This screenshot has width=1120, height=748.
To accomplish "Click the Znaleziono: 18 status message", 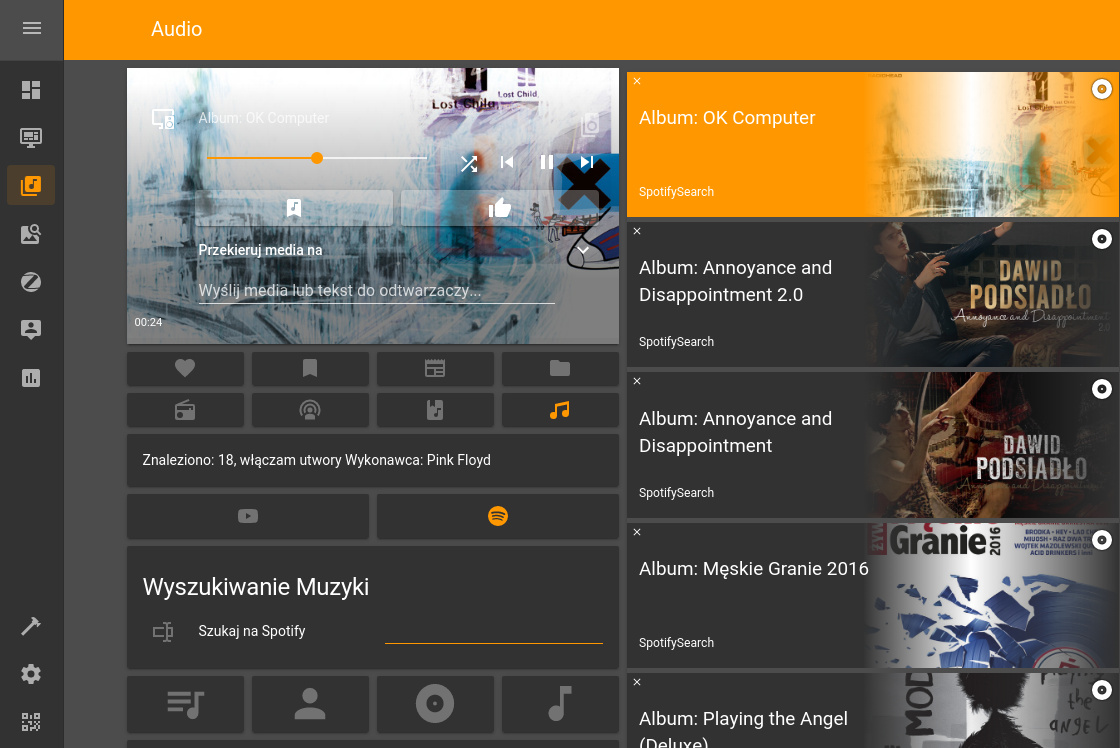I will point(316,460).
